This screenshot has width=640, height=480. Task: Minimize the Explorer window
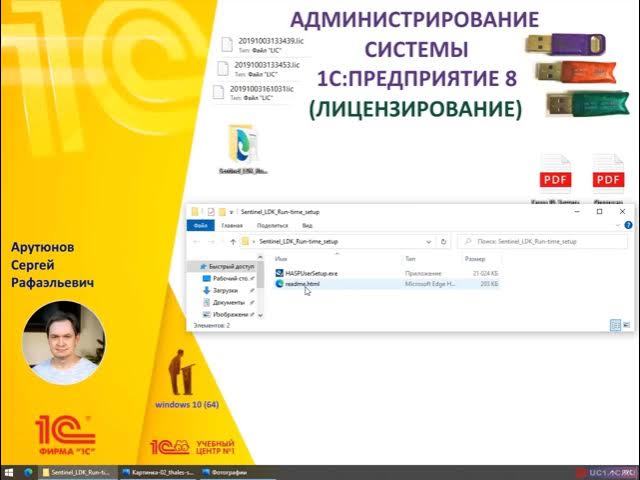pyautogui.click(x=577, y=211)
